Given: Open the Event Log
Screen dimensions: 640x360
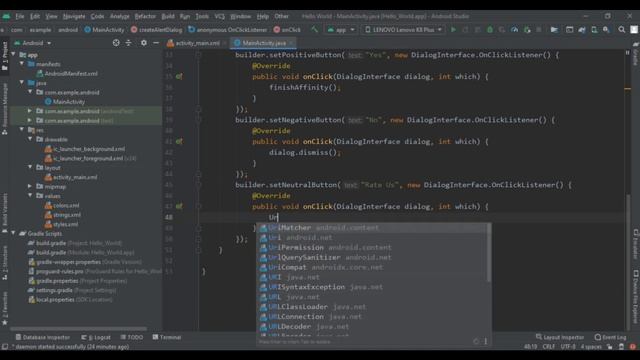Looking at the screenshot, I should [610, 337].
